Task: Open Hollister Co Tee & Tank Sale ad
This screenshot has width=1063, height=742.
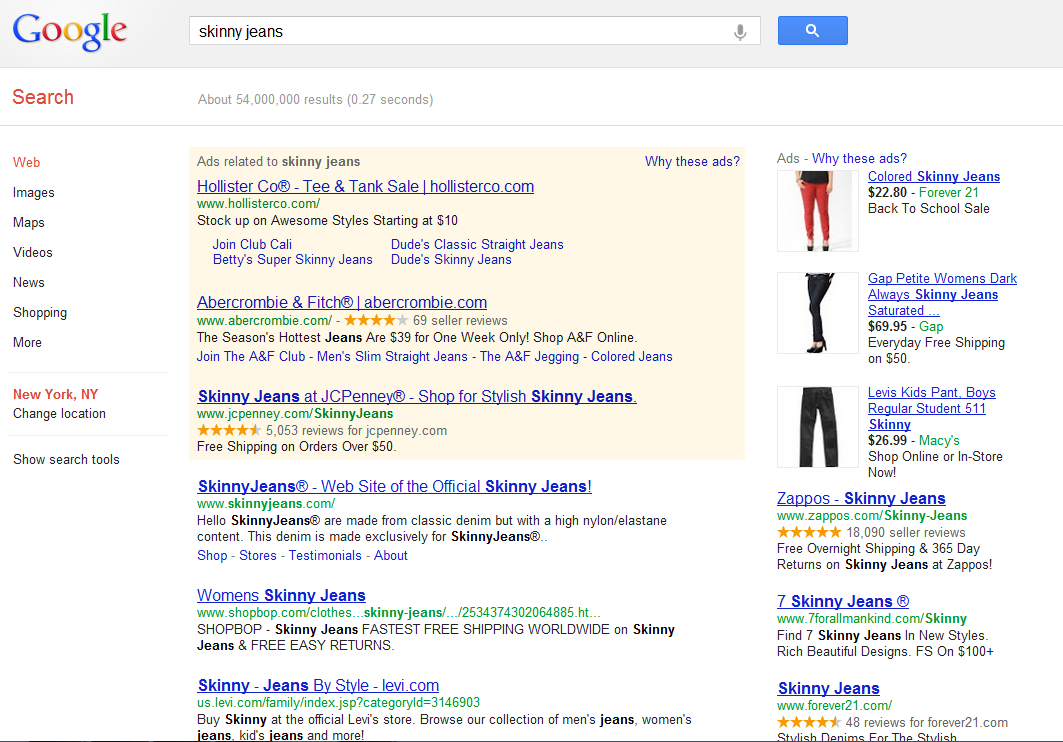Action: (x=365, y=186)
